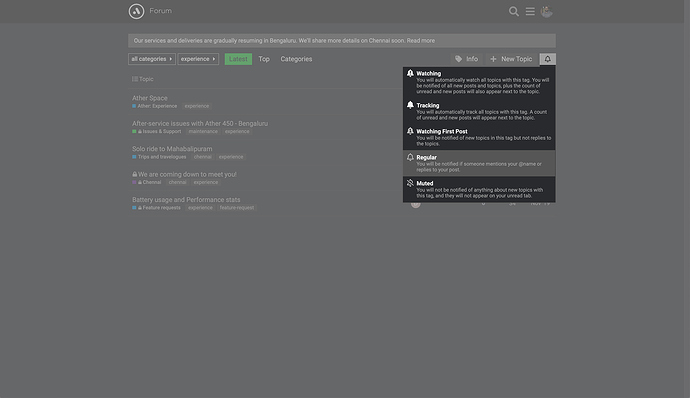The height and width of the screenshot is (398, 690).
Task: Click the Topic column header
Action: [146, 79]
